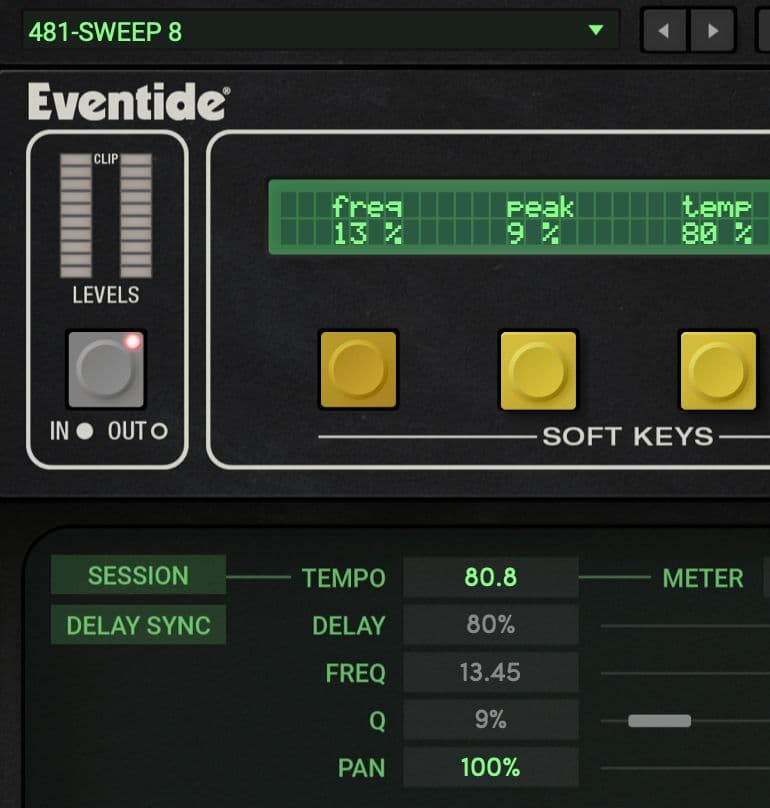Viewport: 770px width, 808px height.
Task: Click the FREQ value field 13.45
Action: (x=491, y=672)
